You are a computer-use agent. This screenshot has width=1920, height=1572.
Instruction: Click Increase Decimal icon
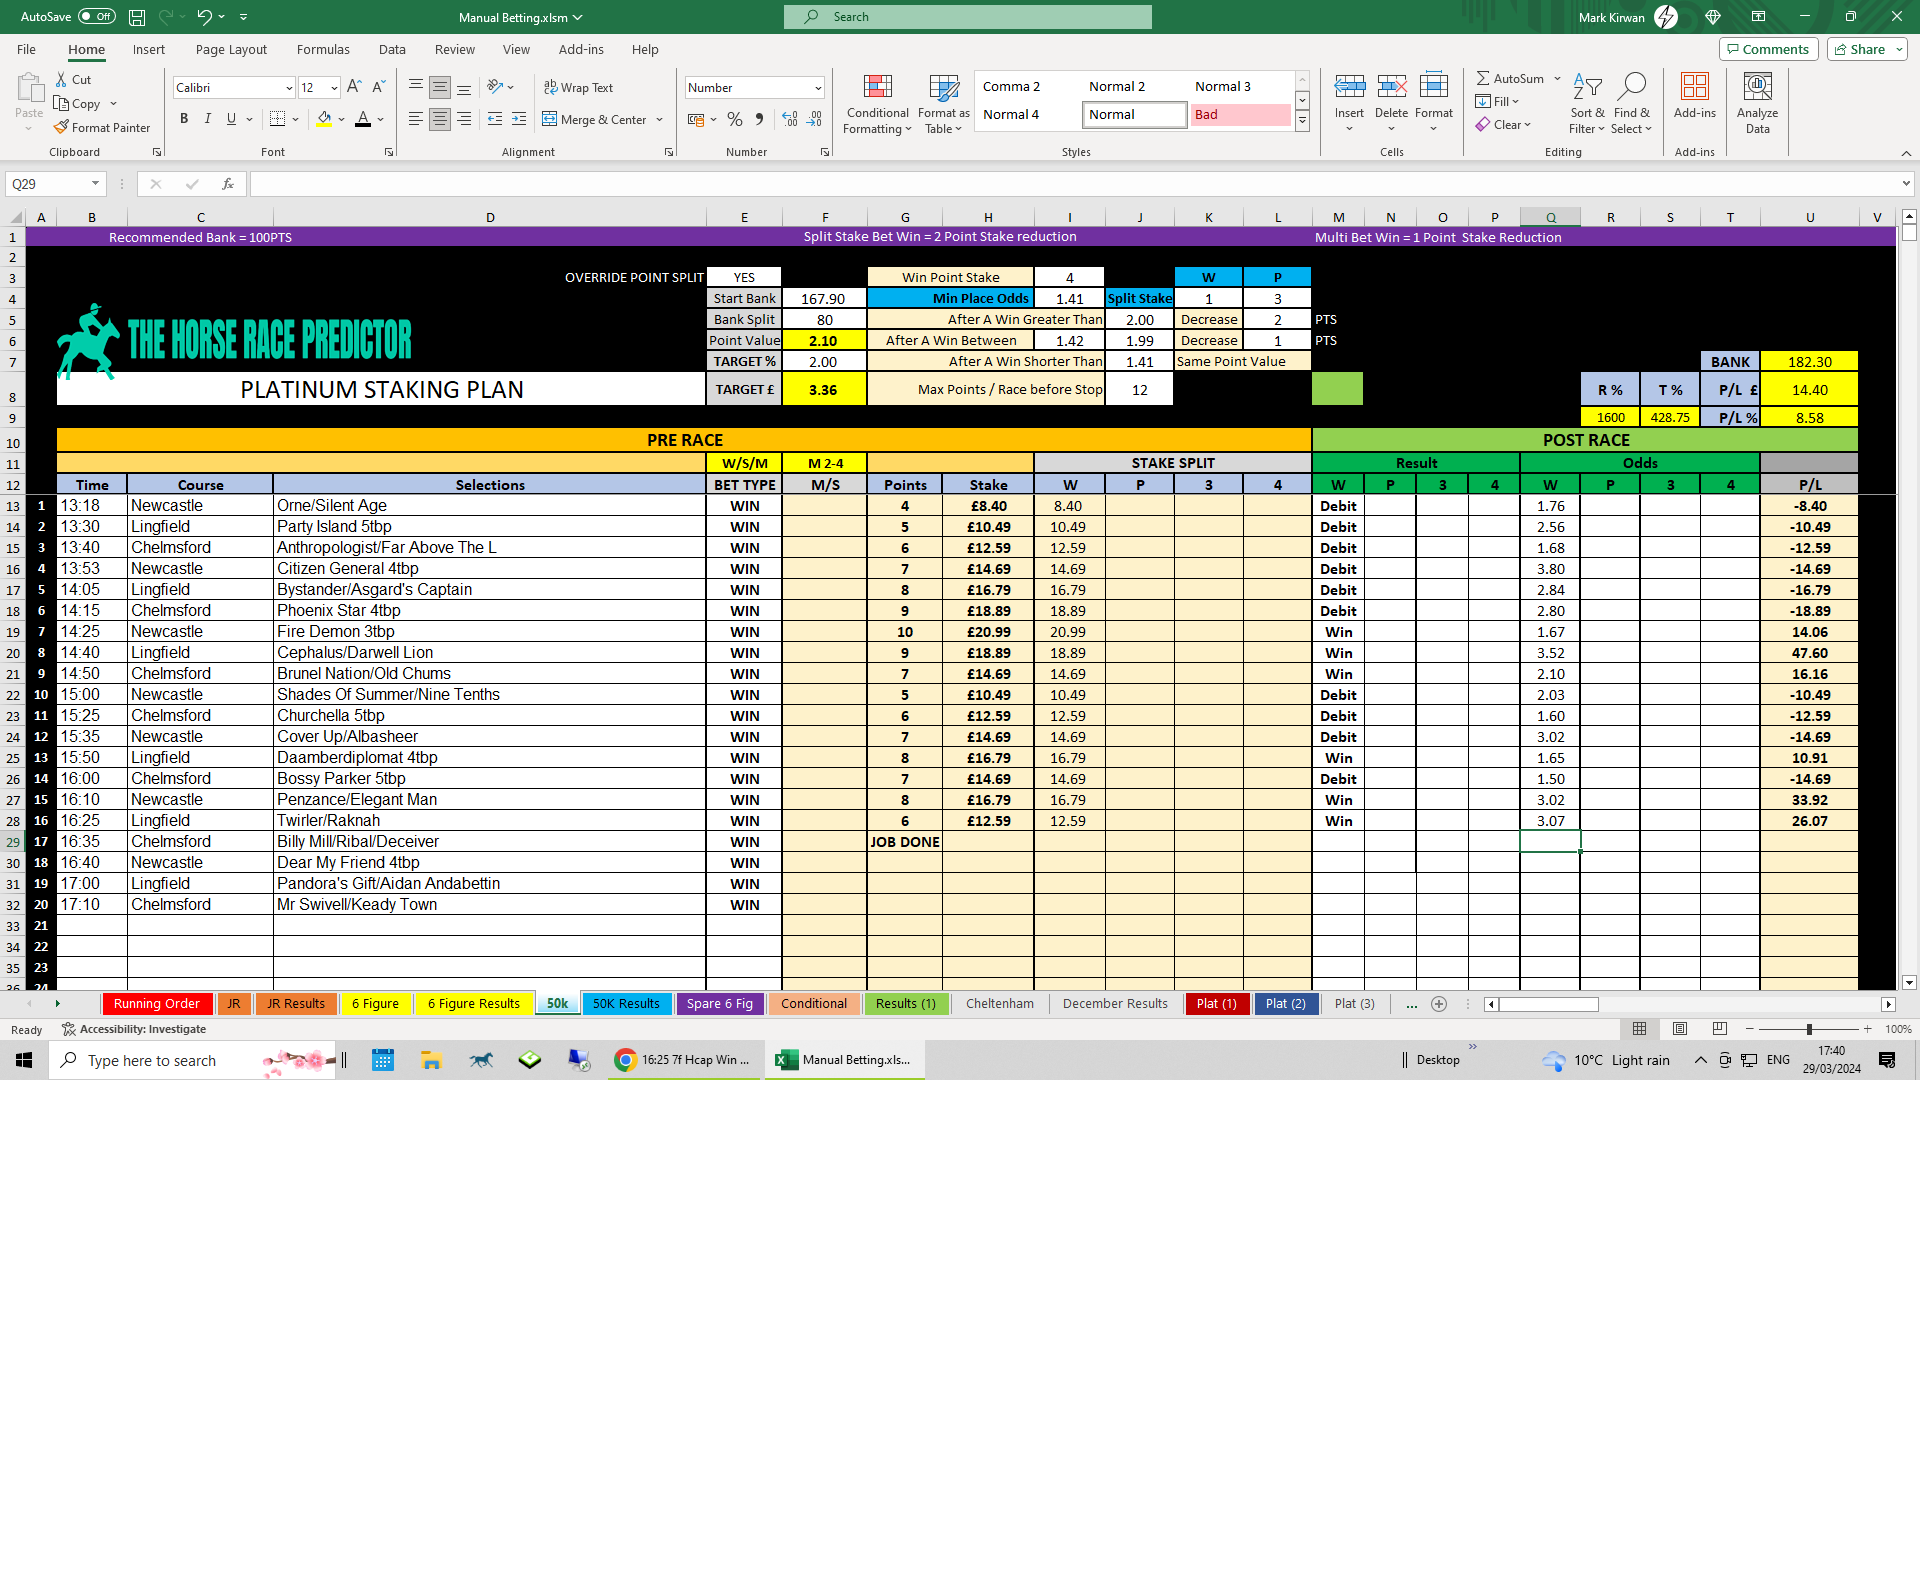click(x=790, y=119)
